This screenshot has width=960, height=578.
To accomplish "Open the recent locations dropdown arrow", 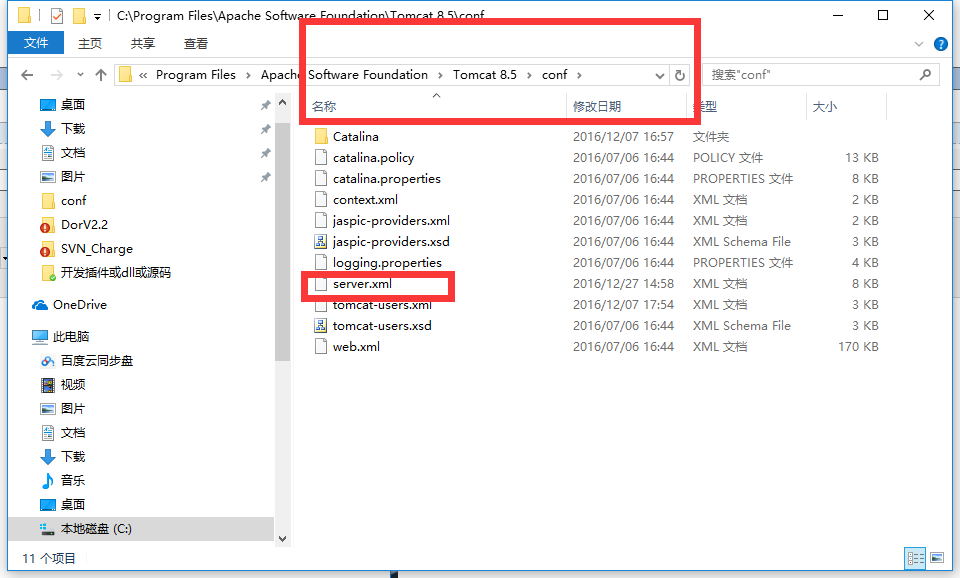I will tap(80, 75).
